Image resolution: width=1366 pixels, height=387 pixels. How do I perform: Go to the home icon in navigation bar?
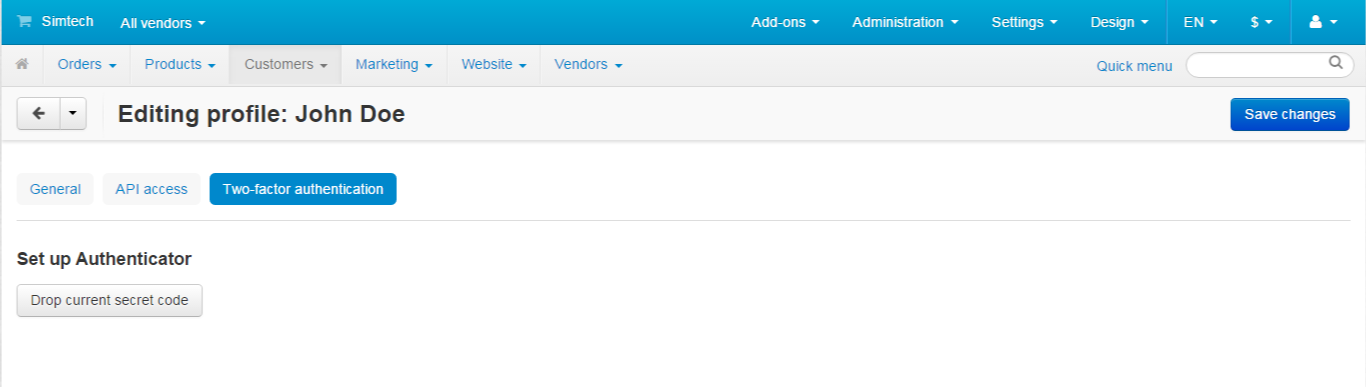[x=22, y=64]
